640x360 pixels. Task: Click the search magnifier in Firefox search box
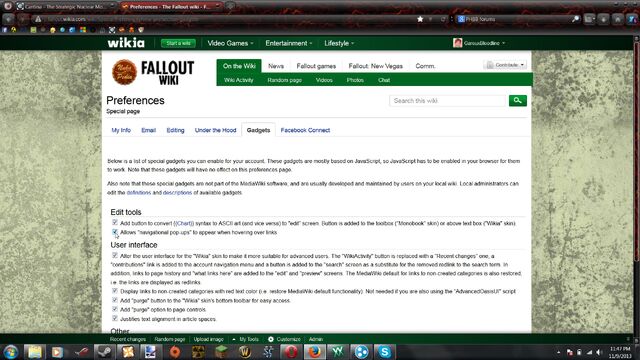coord(576,19)
